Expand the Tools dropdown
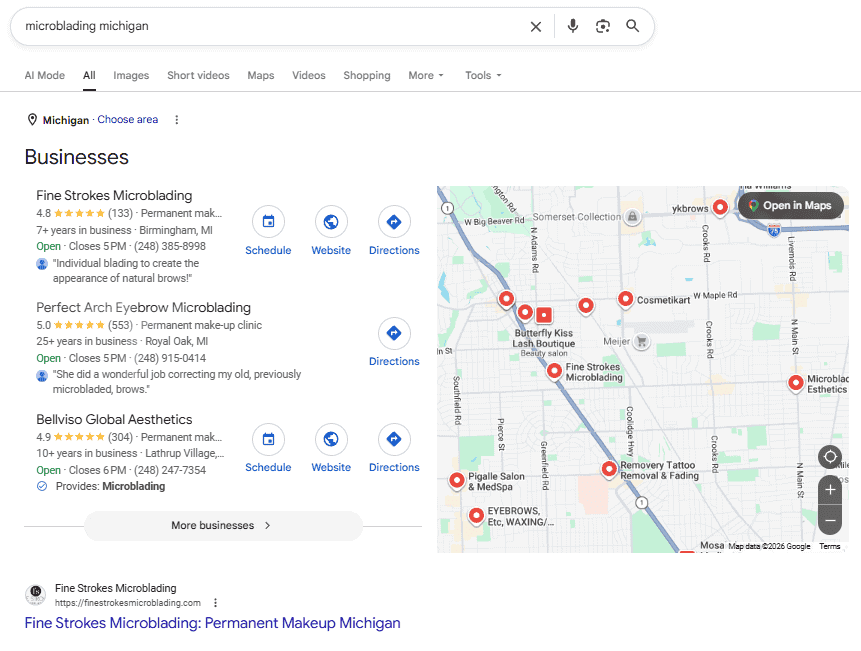This screenshot has width=861, height=651. click(x=483, y=75)
